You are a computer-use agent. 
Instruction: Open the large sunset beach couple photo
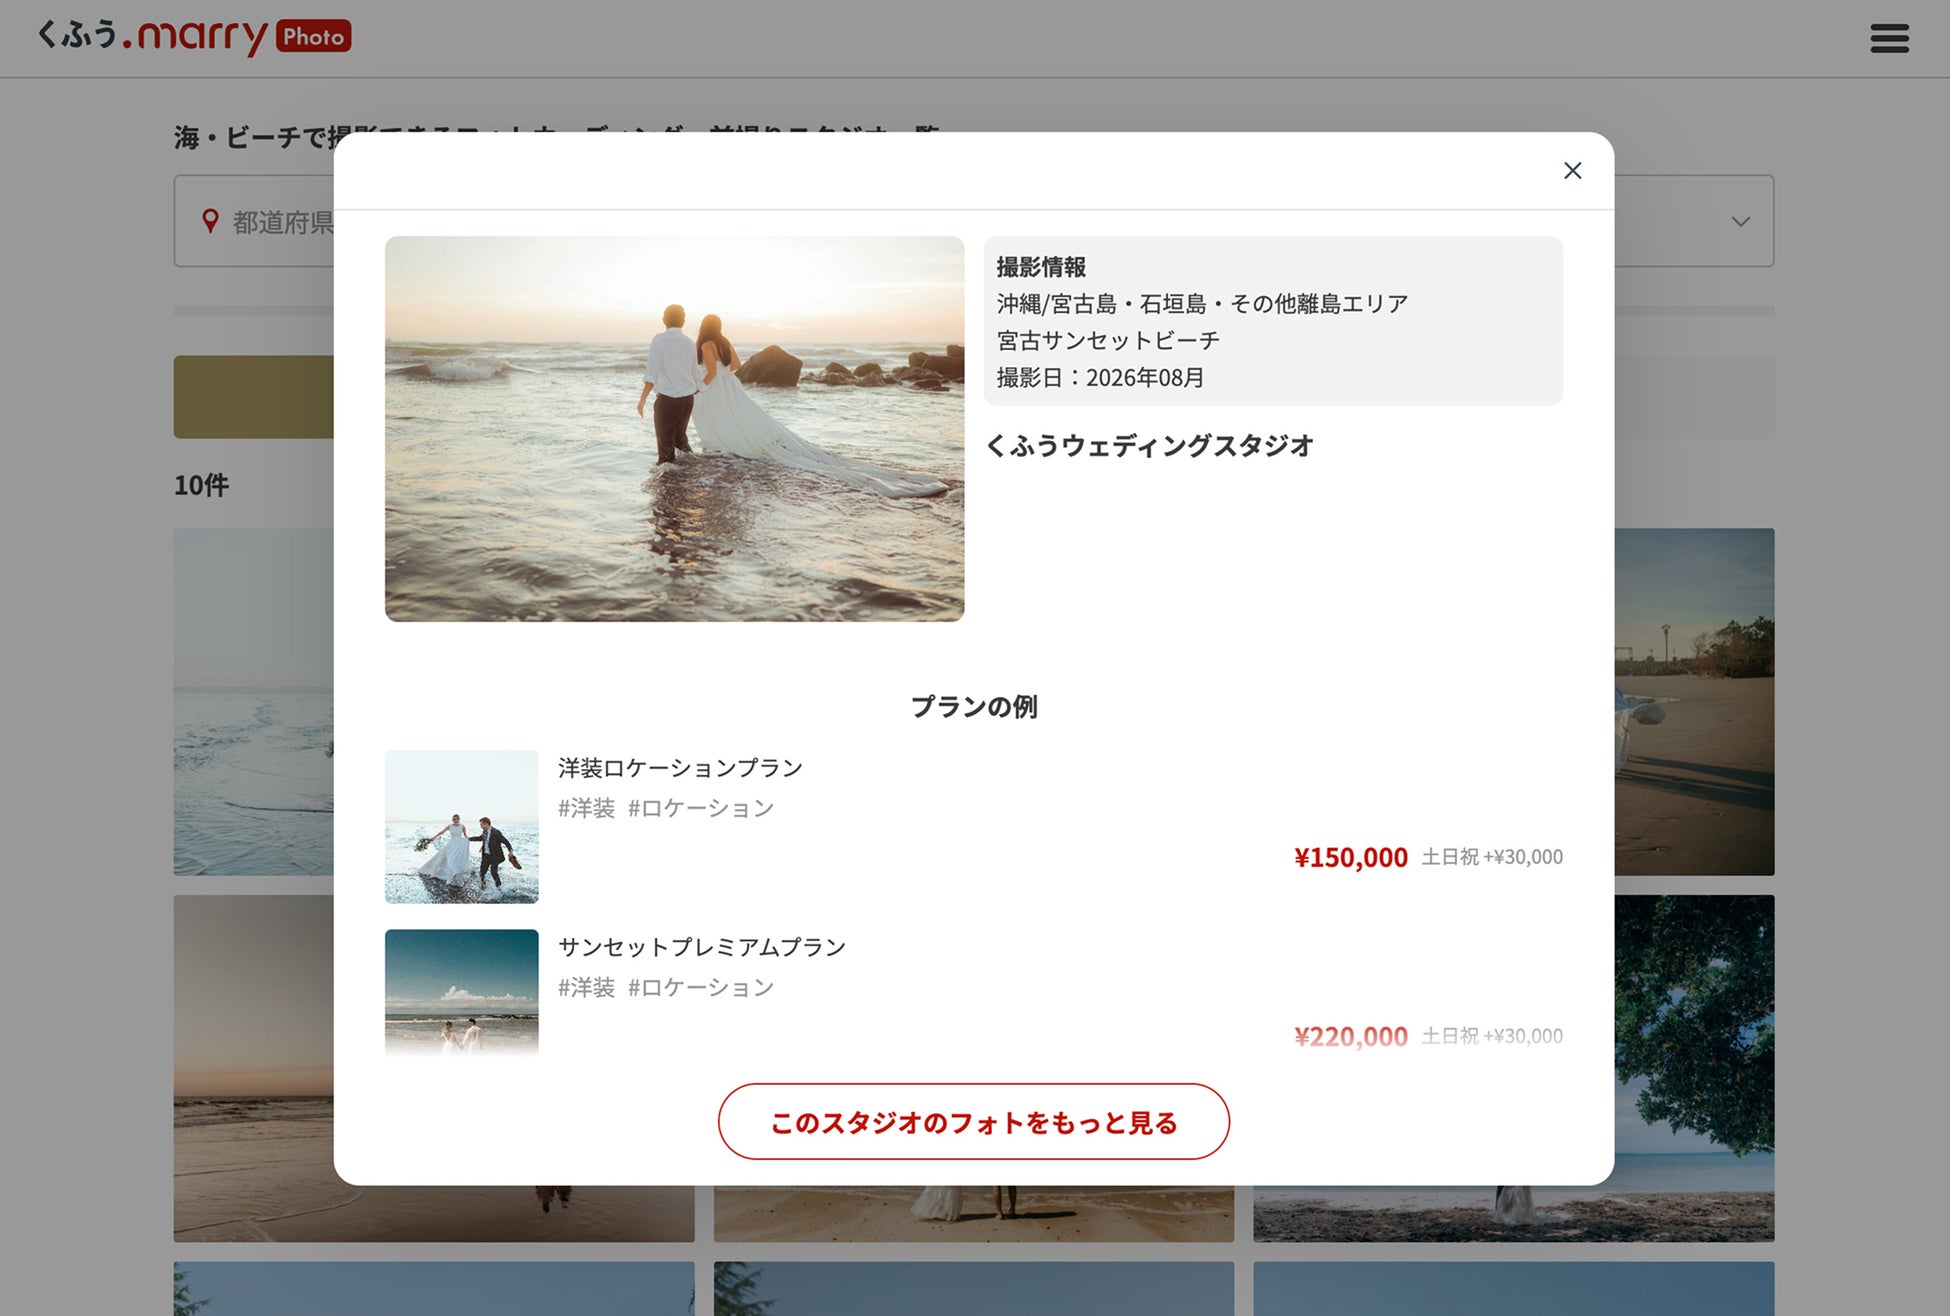coord(674,429)
